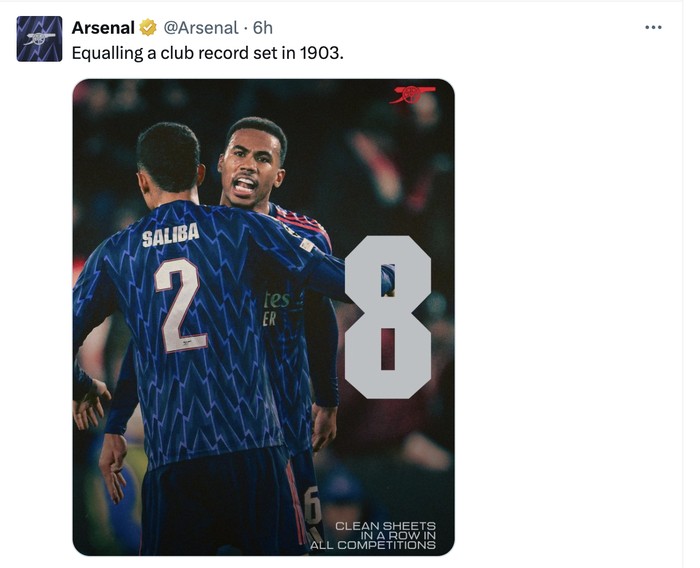Open the tweet's more options menu
This screenshot has width=700, height=568.
(653, 27)
